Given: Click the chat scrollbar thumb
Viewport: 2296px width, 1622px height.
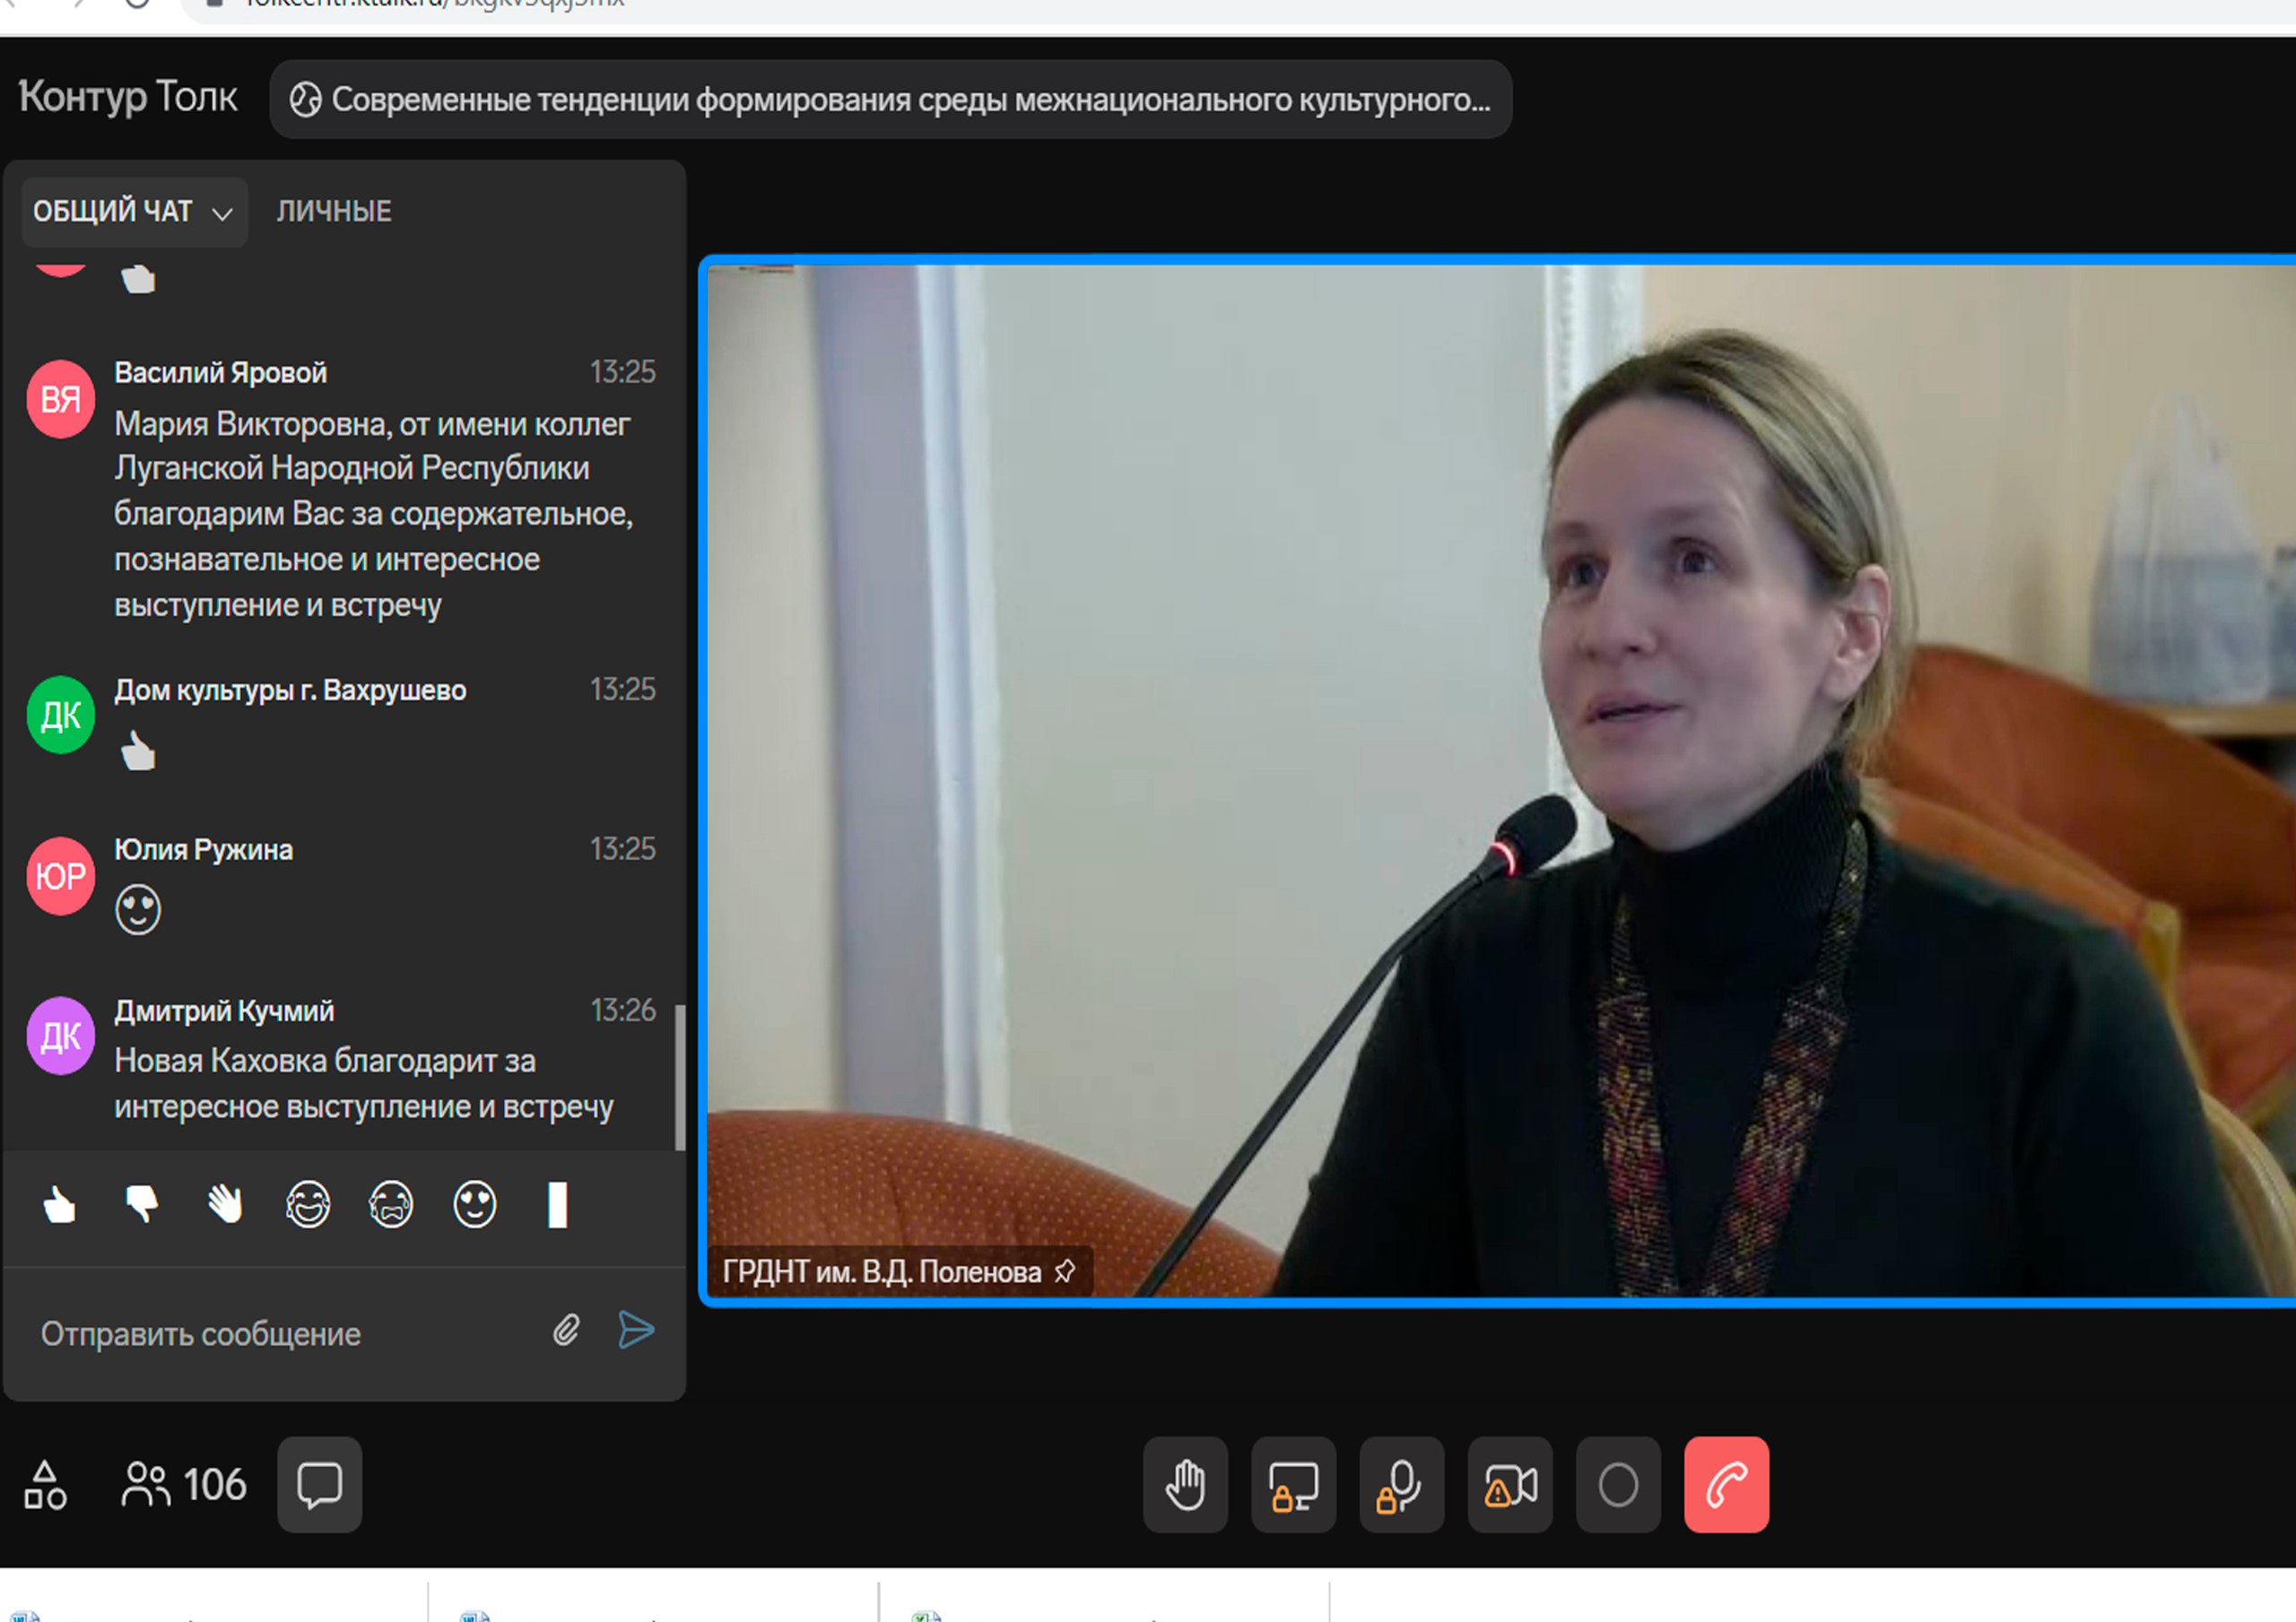Looking at the screenshot, I should pyautogui.click(x=680, y=1077).
